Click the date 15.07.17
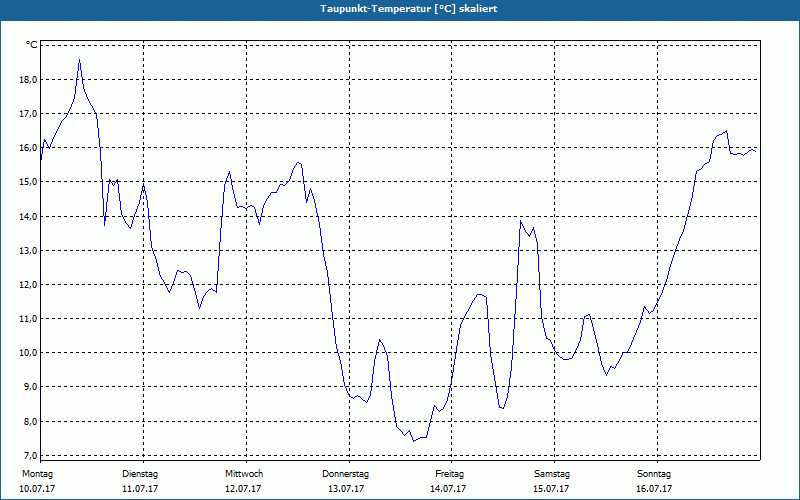 click(551, 489)
